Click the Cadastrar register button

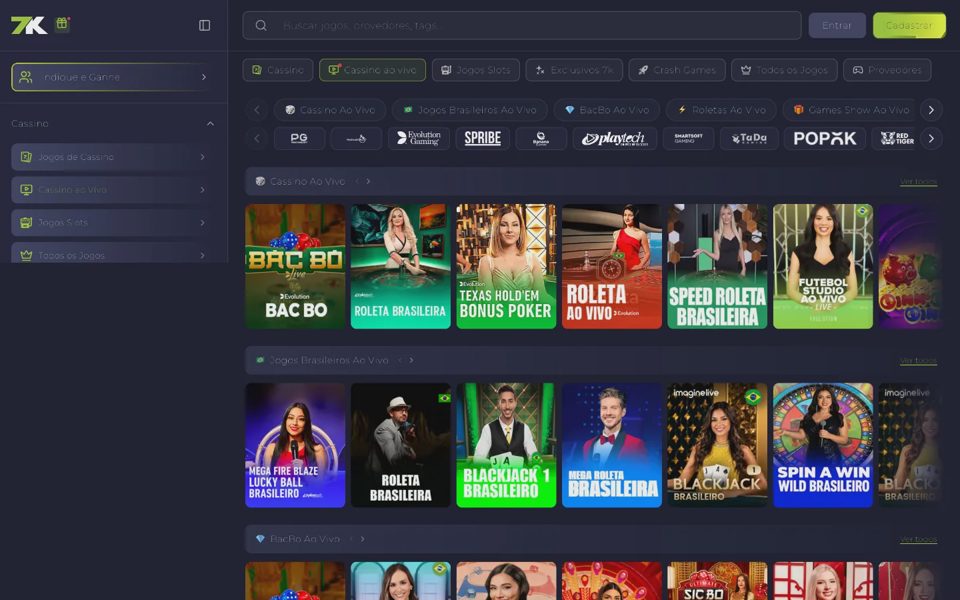click(909, 26)
